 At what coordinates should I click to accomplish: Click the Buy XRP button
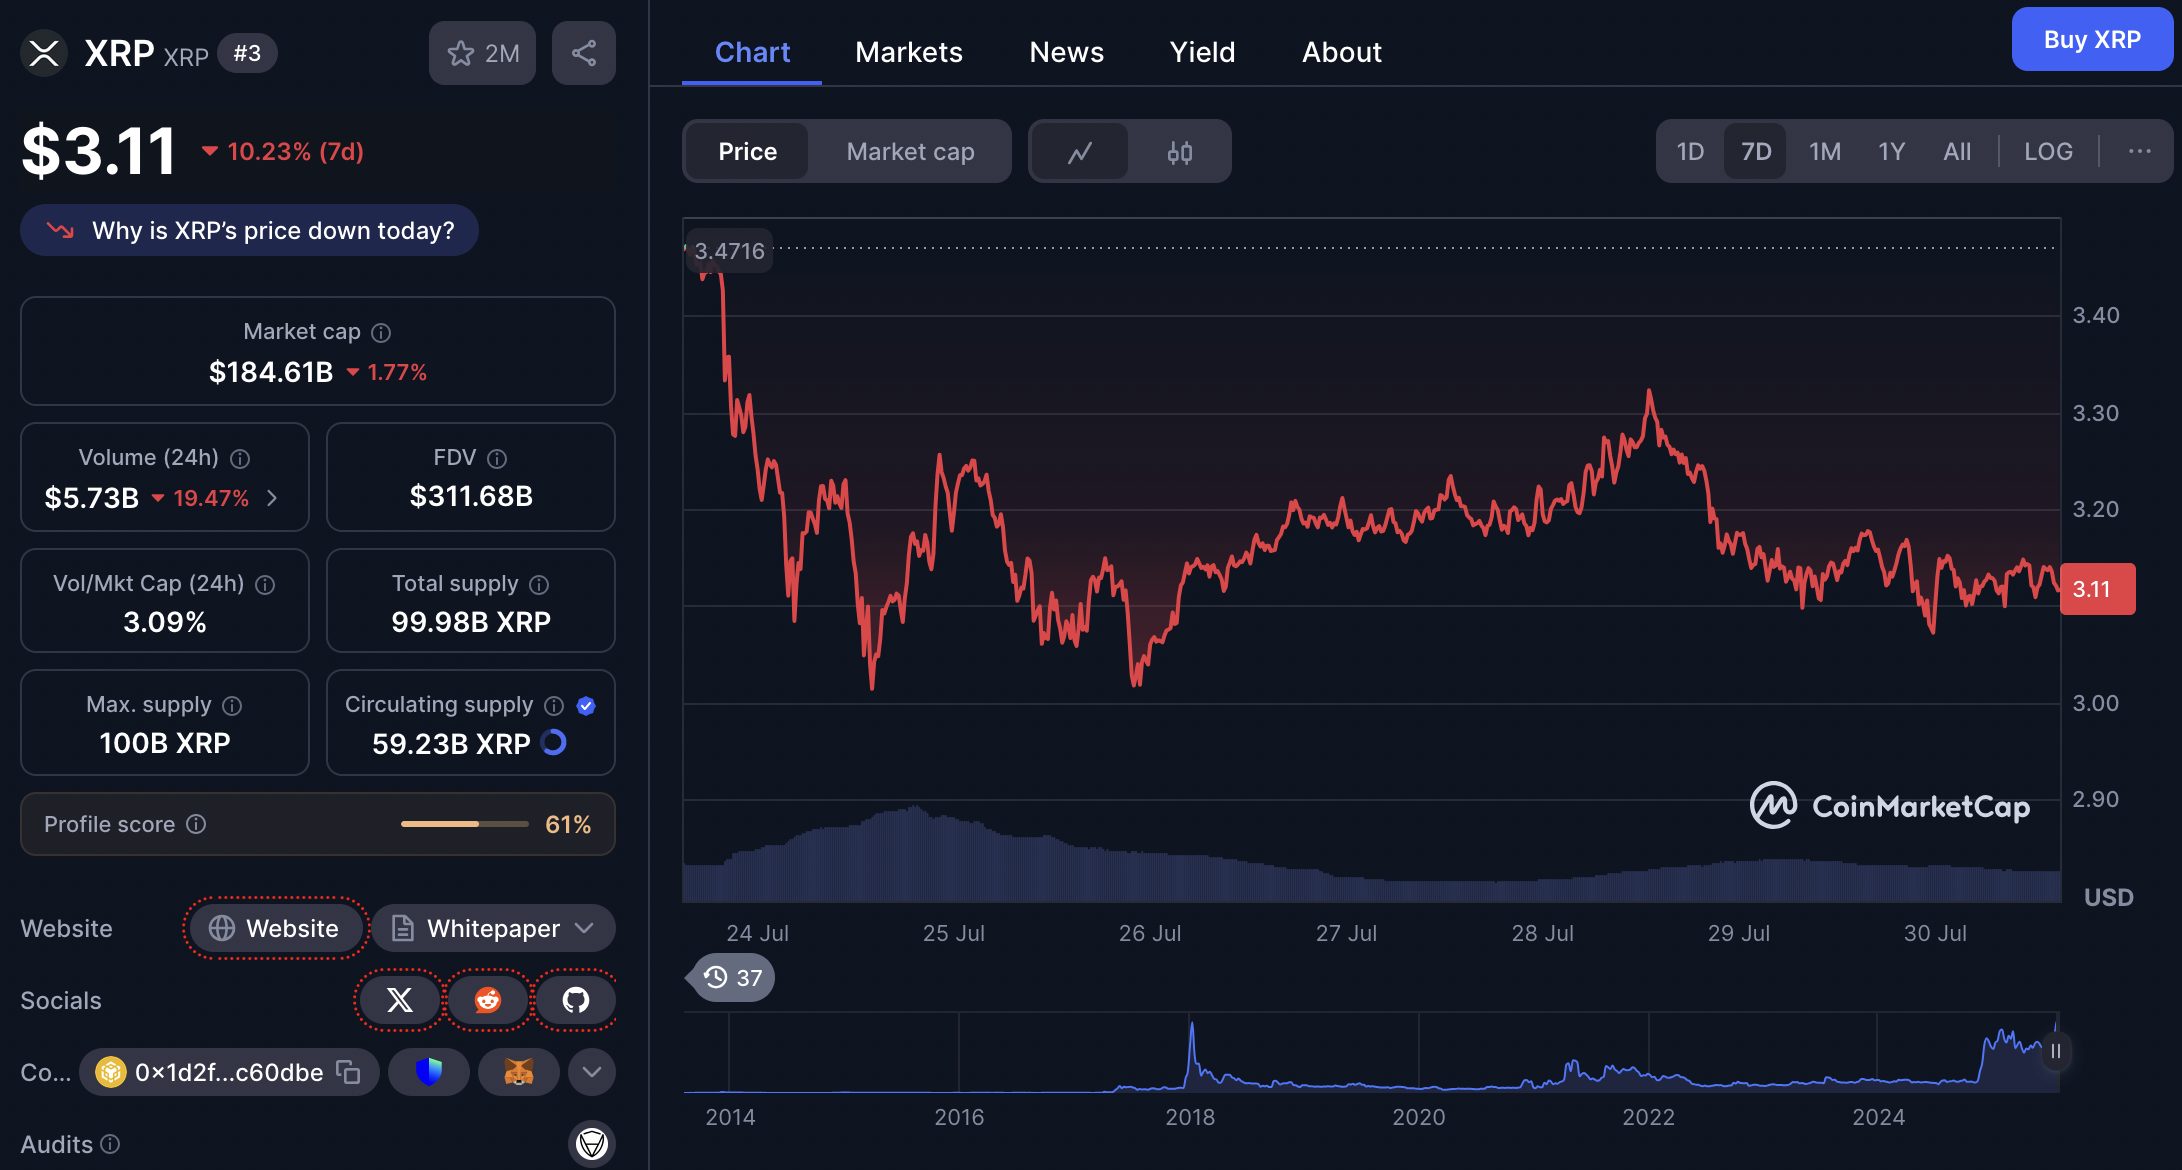pyautogui.click(x=2092, y=39)
